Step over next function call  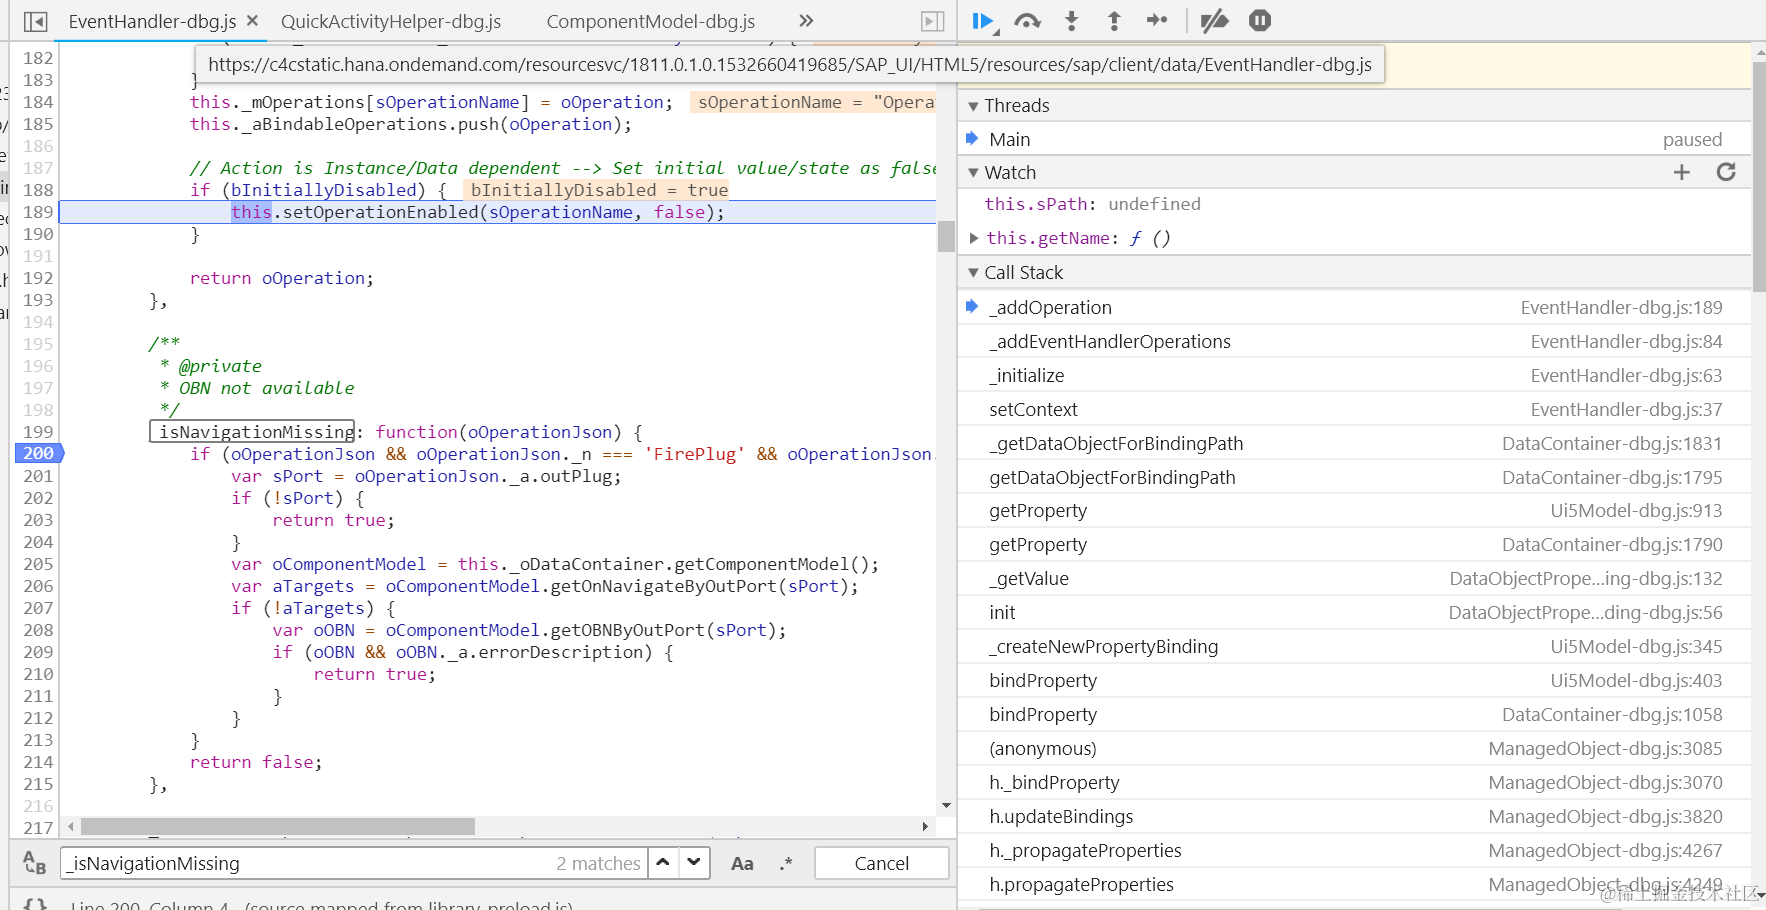pos(1028,21)
